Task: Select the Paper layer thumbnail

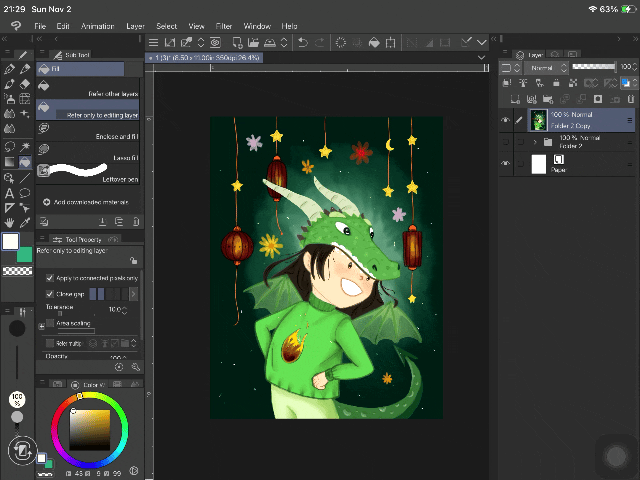Action: click(539, 163)
